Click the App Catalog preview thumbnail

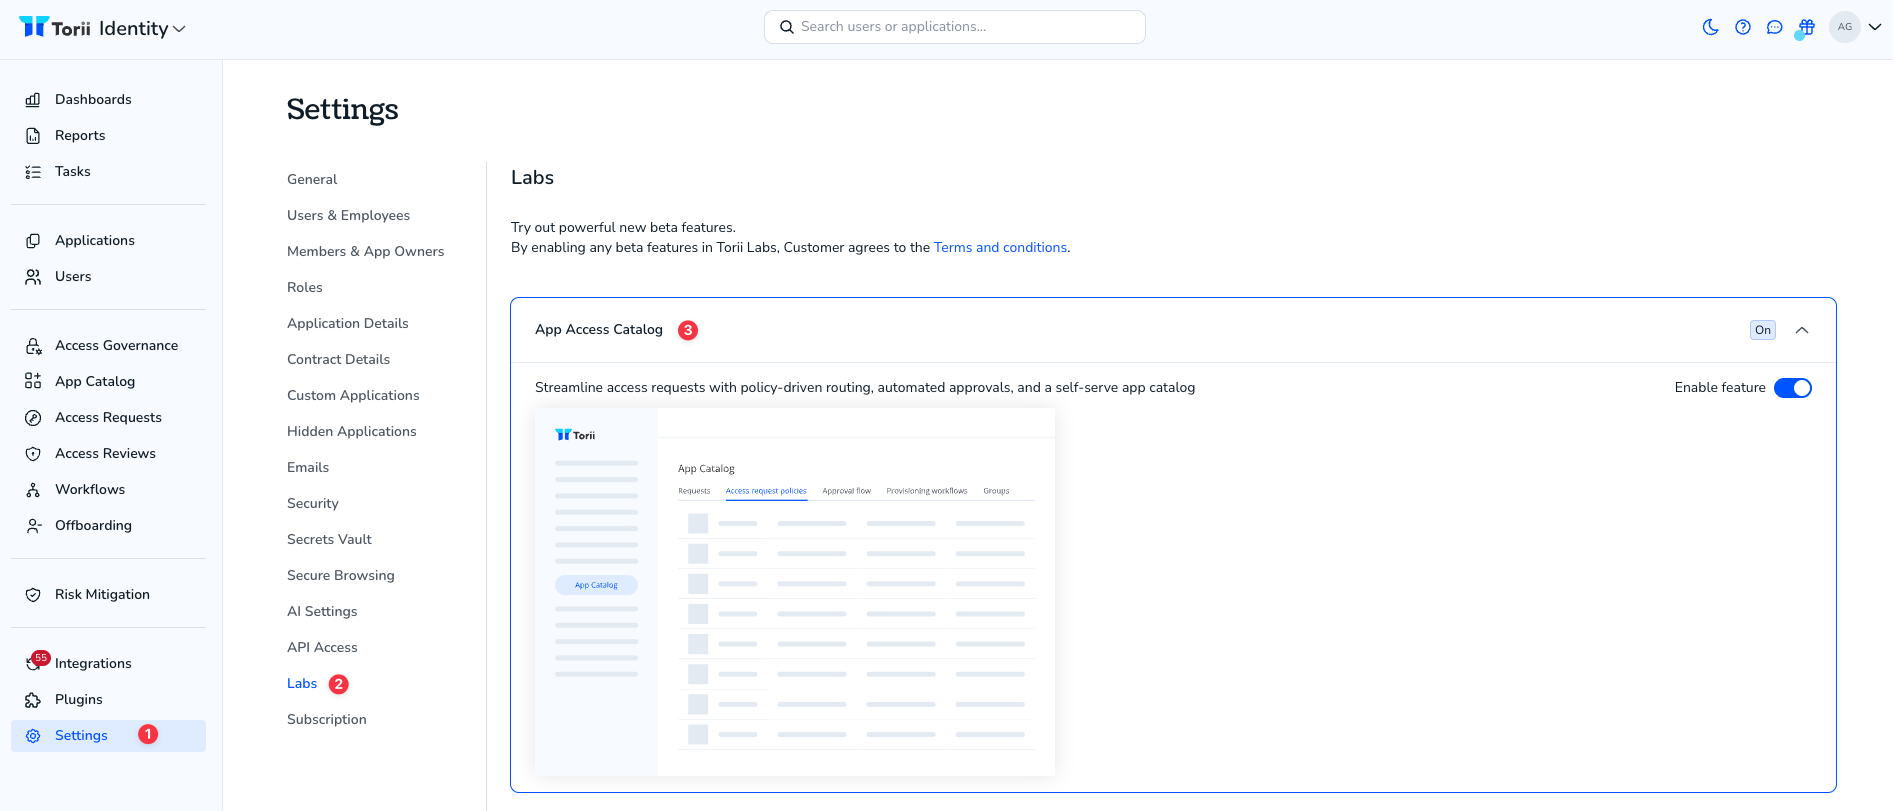795,591
